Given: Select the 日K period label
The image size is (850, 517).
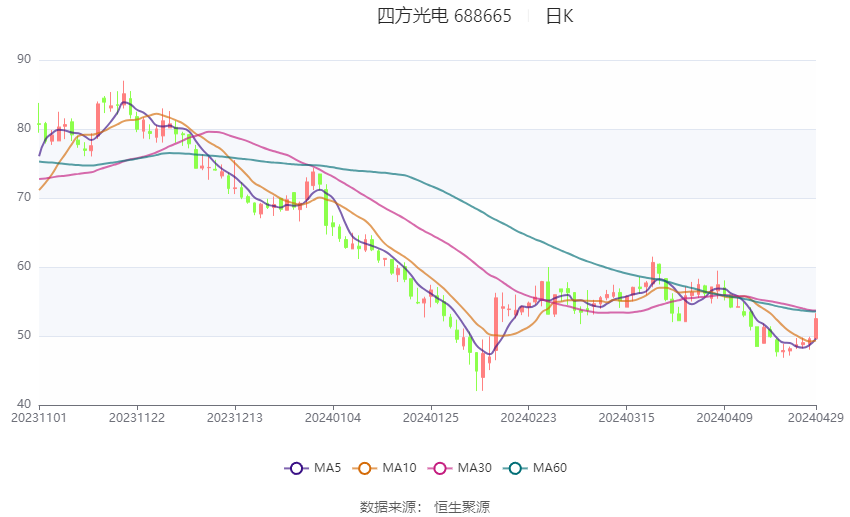Looking at the screenshot, I should point(559,16).
